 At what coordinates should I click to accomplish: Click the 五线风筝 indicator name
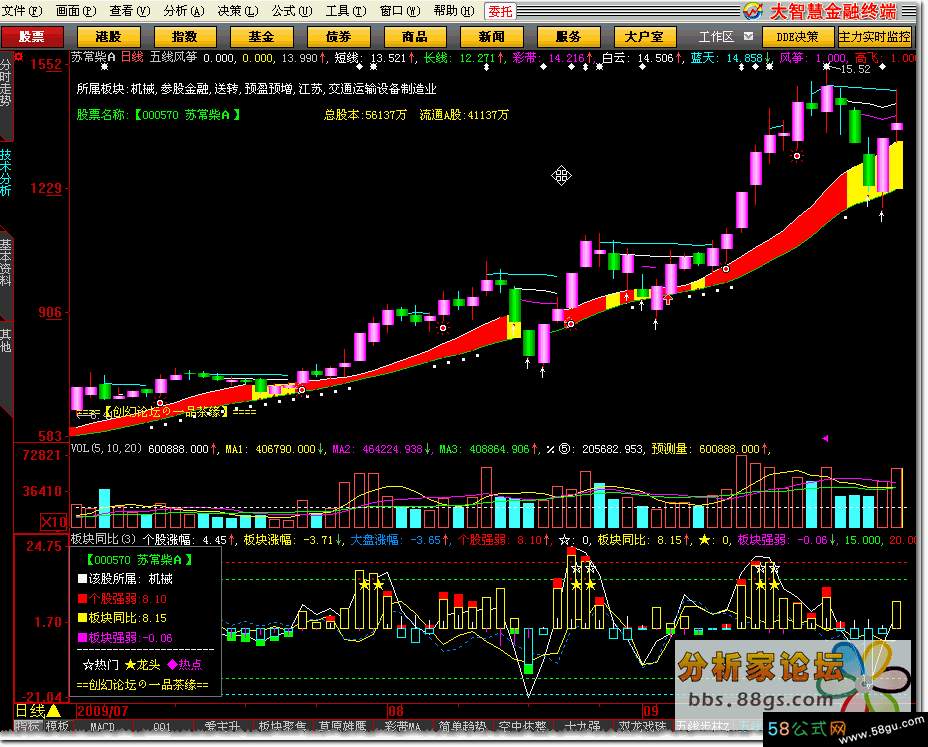[x=173, y=57]
